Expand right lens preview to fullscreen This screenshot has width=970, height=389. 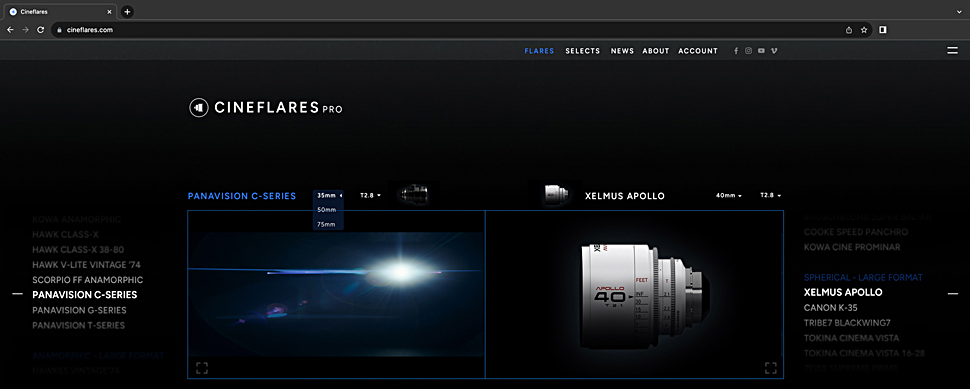point(770,368)
